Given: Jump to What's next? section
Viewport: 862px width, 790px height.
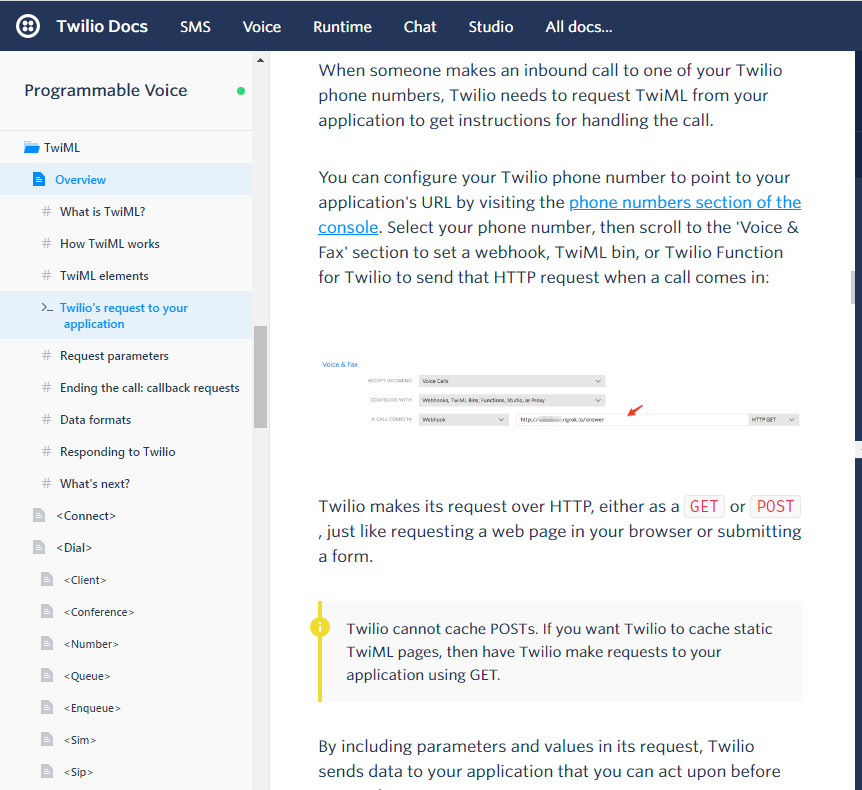Looking at the screenshot, I should click(95, 483).
